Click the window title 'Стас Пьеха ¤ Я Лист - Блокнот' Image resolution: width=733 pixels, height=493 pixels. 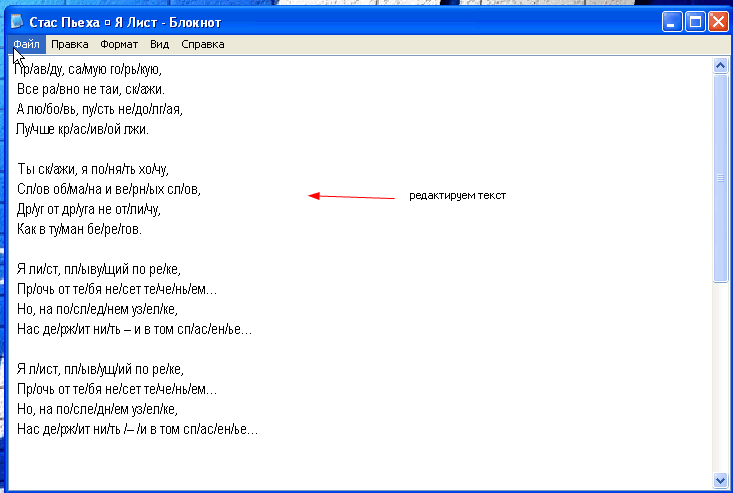click(x=125, y=22)
